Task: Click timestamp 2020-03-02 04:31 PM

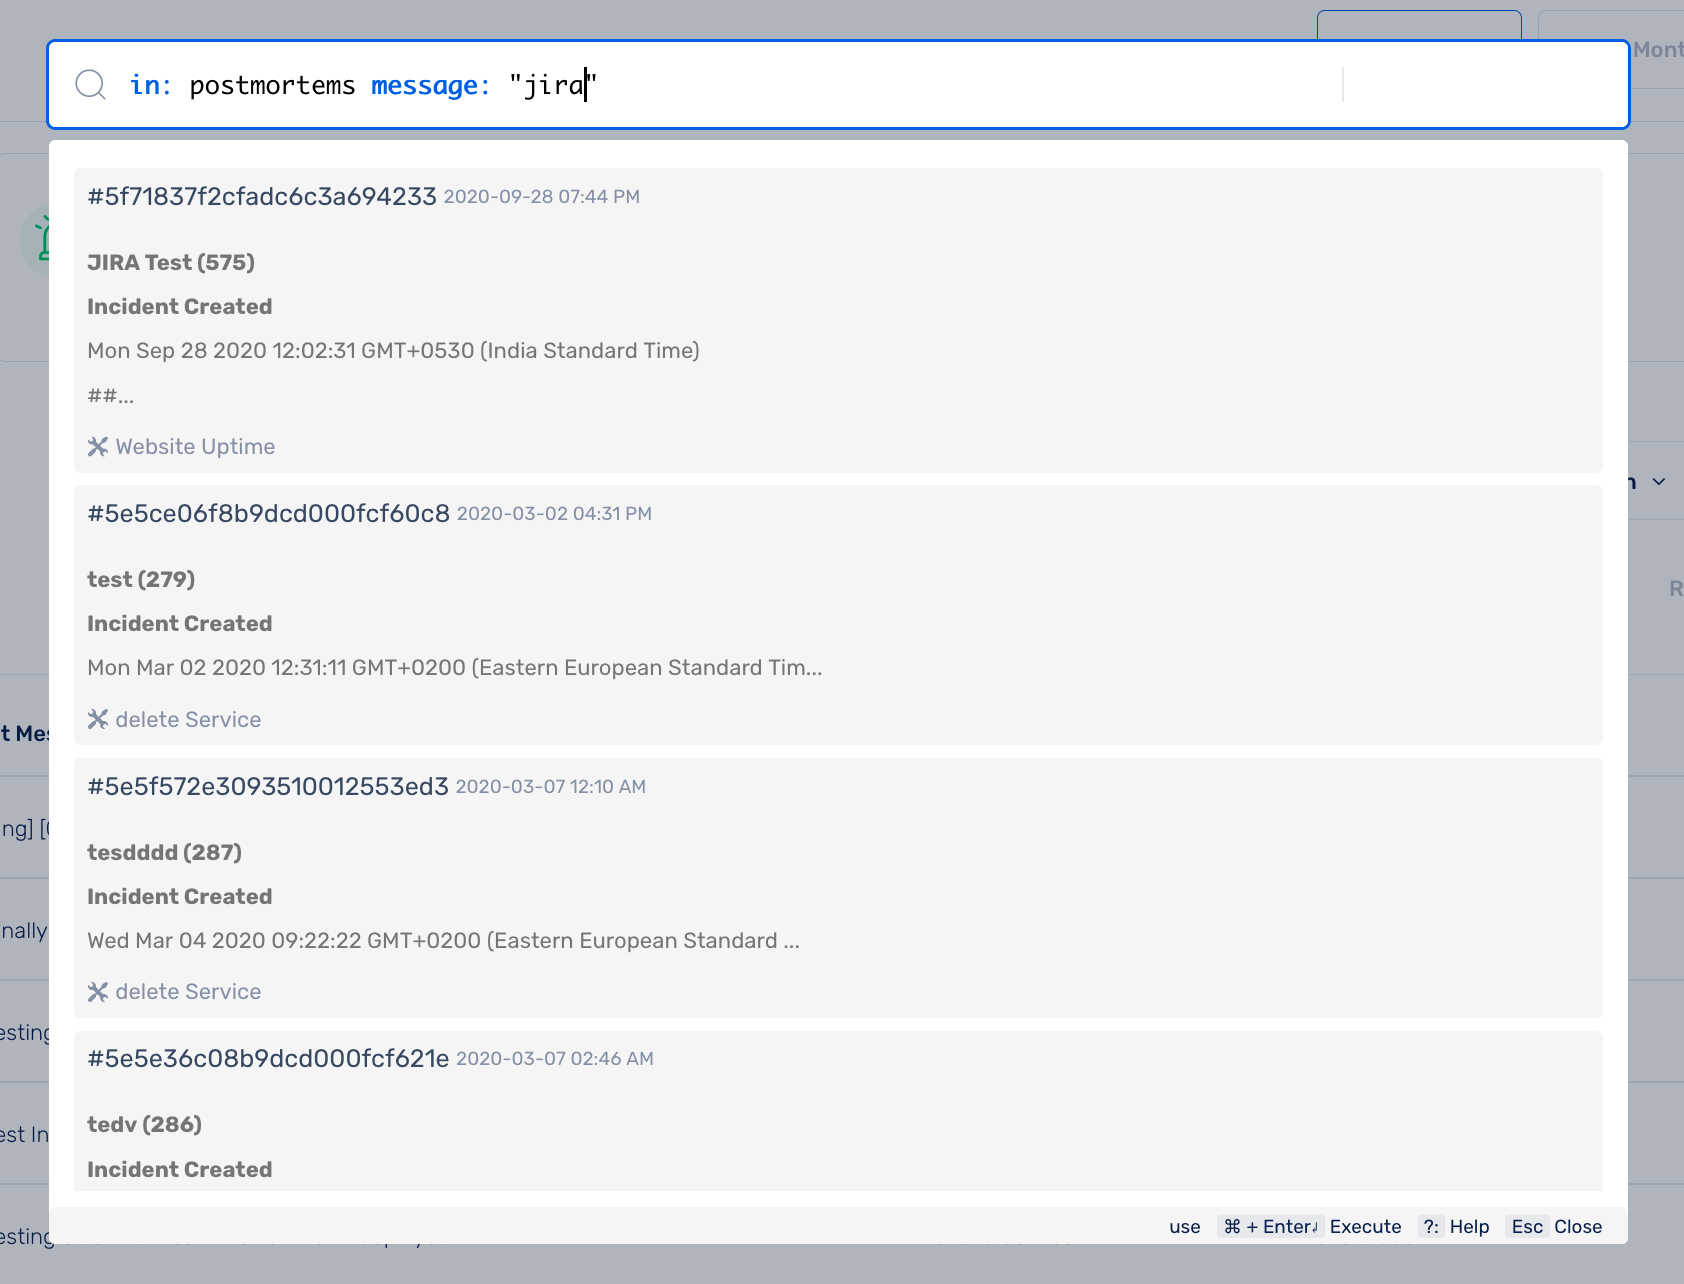Action: [554, 514]
